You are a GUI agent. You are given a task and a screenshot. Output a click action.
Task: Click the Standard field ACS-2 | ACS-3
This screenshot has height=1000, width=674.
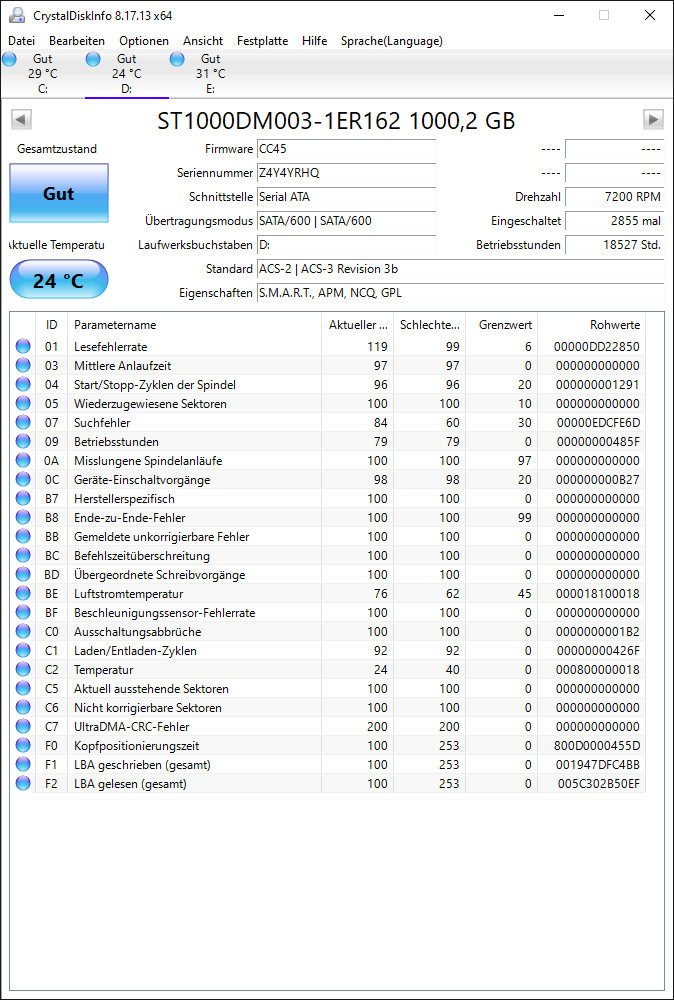point(460,269)
